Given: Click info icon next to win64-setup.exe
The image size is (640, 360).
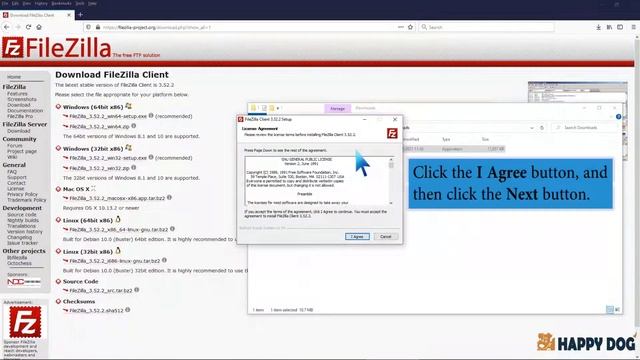Looking at the screenshot, I should click(x=151, y=116).
